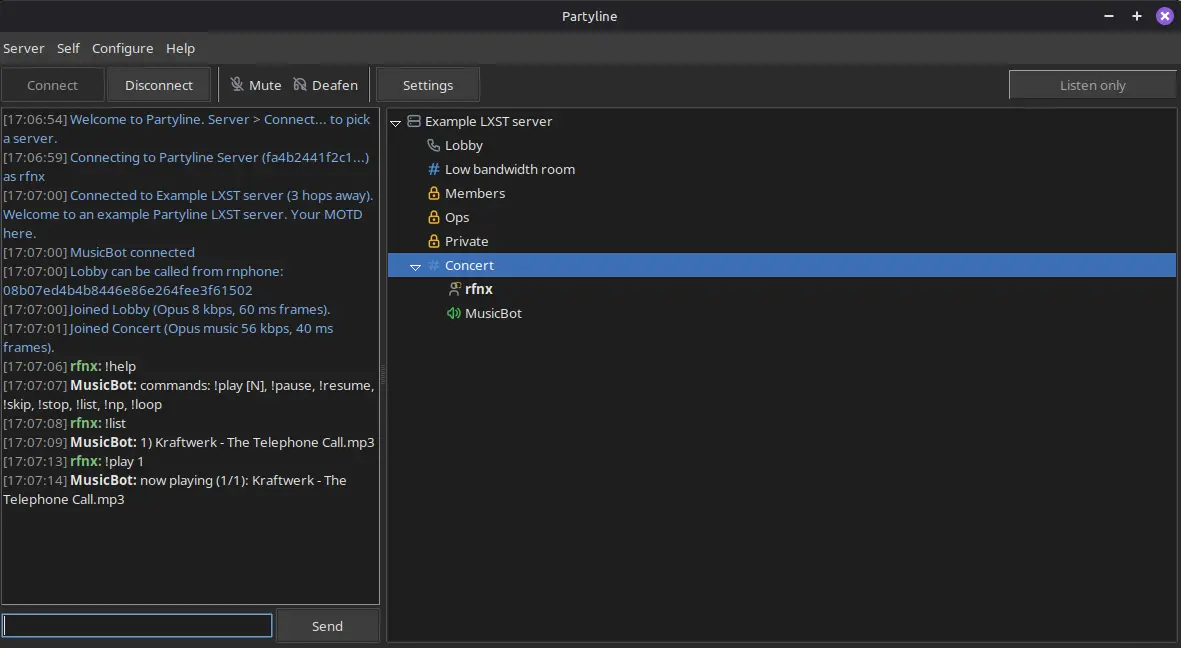1181x648 pixels.
Task: Click the 'now playing (1/1)' MusicBot message
Action: pos(175,490)
